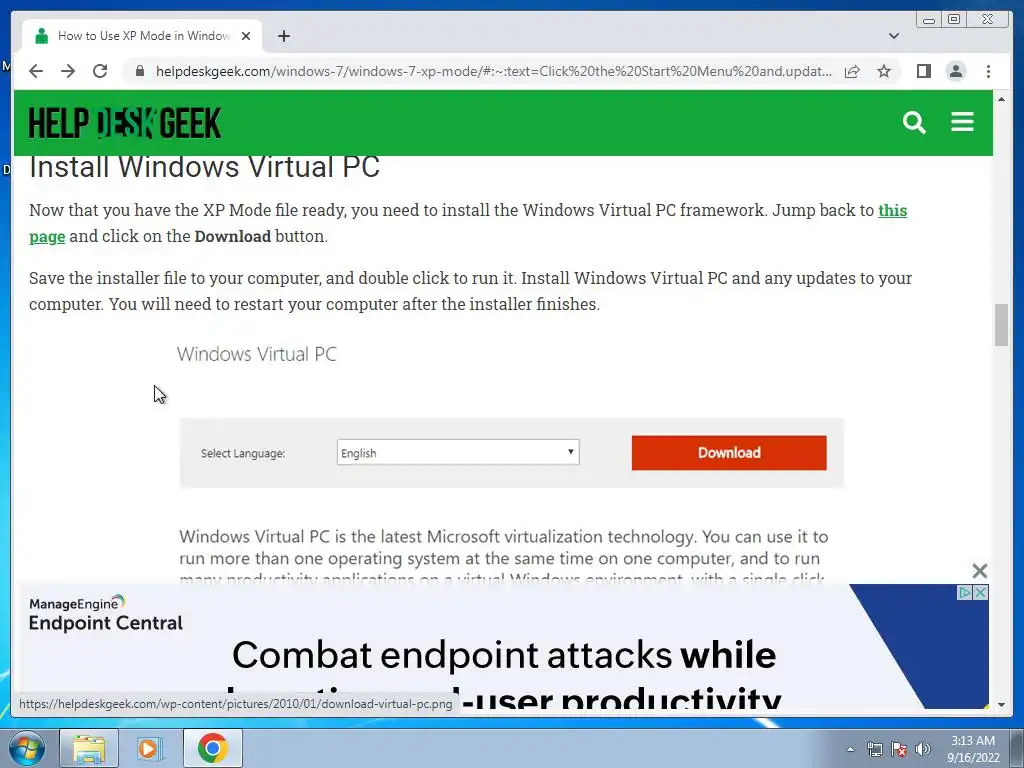
Task: Bookmark this page with the star
Action: pyautogui.click(x=884, y=71)
